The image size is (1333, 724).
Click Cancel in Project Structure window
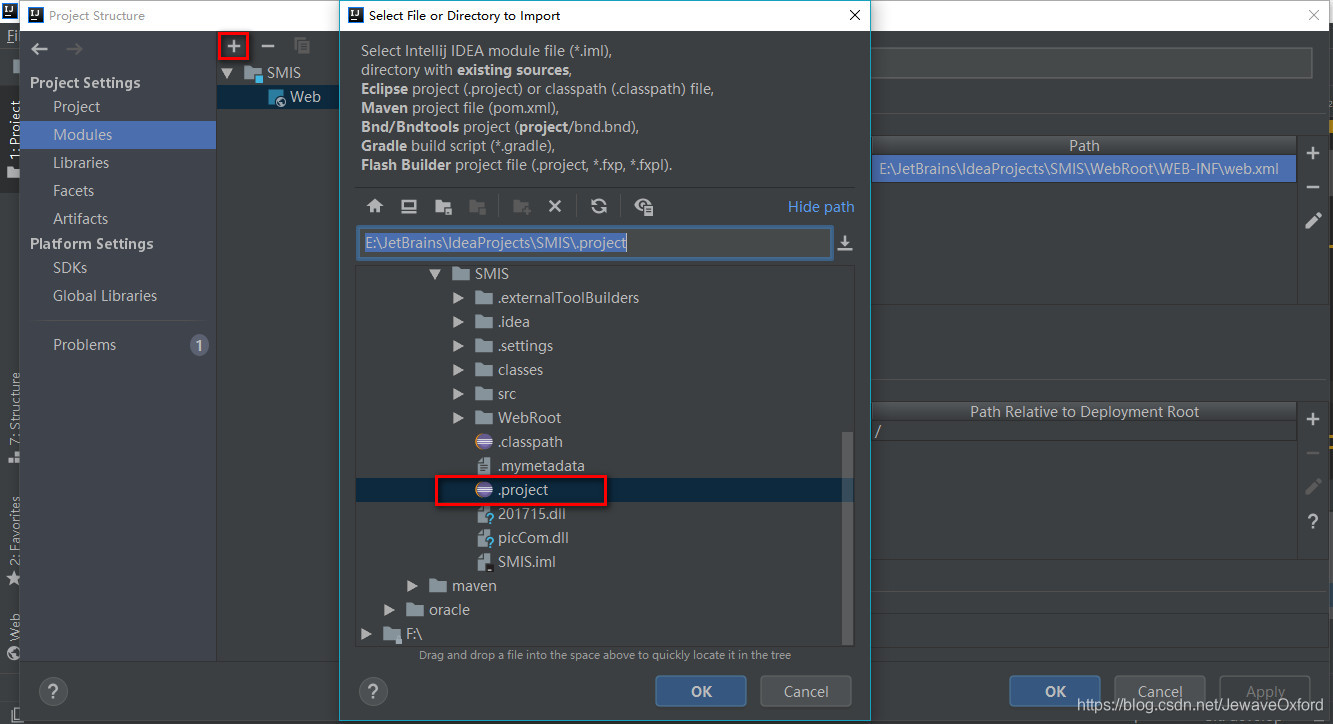(1160, 691)
